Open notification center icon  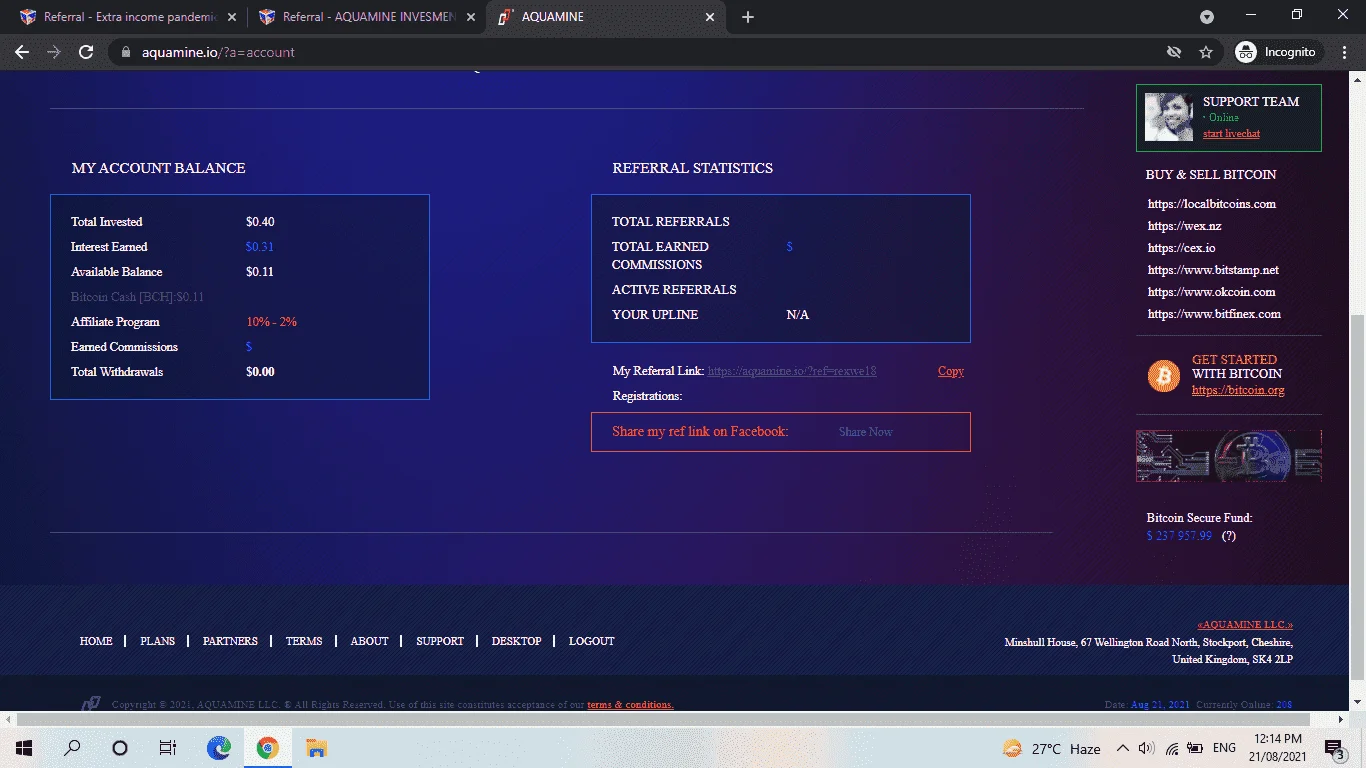1334,748
